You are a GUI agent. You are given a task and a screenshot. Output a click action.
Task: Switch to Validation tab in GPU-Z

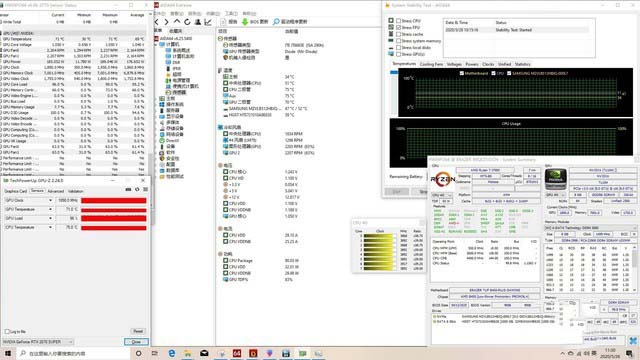point(76,191)
